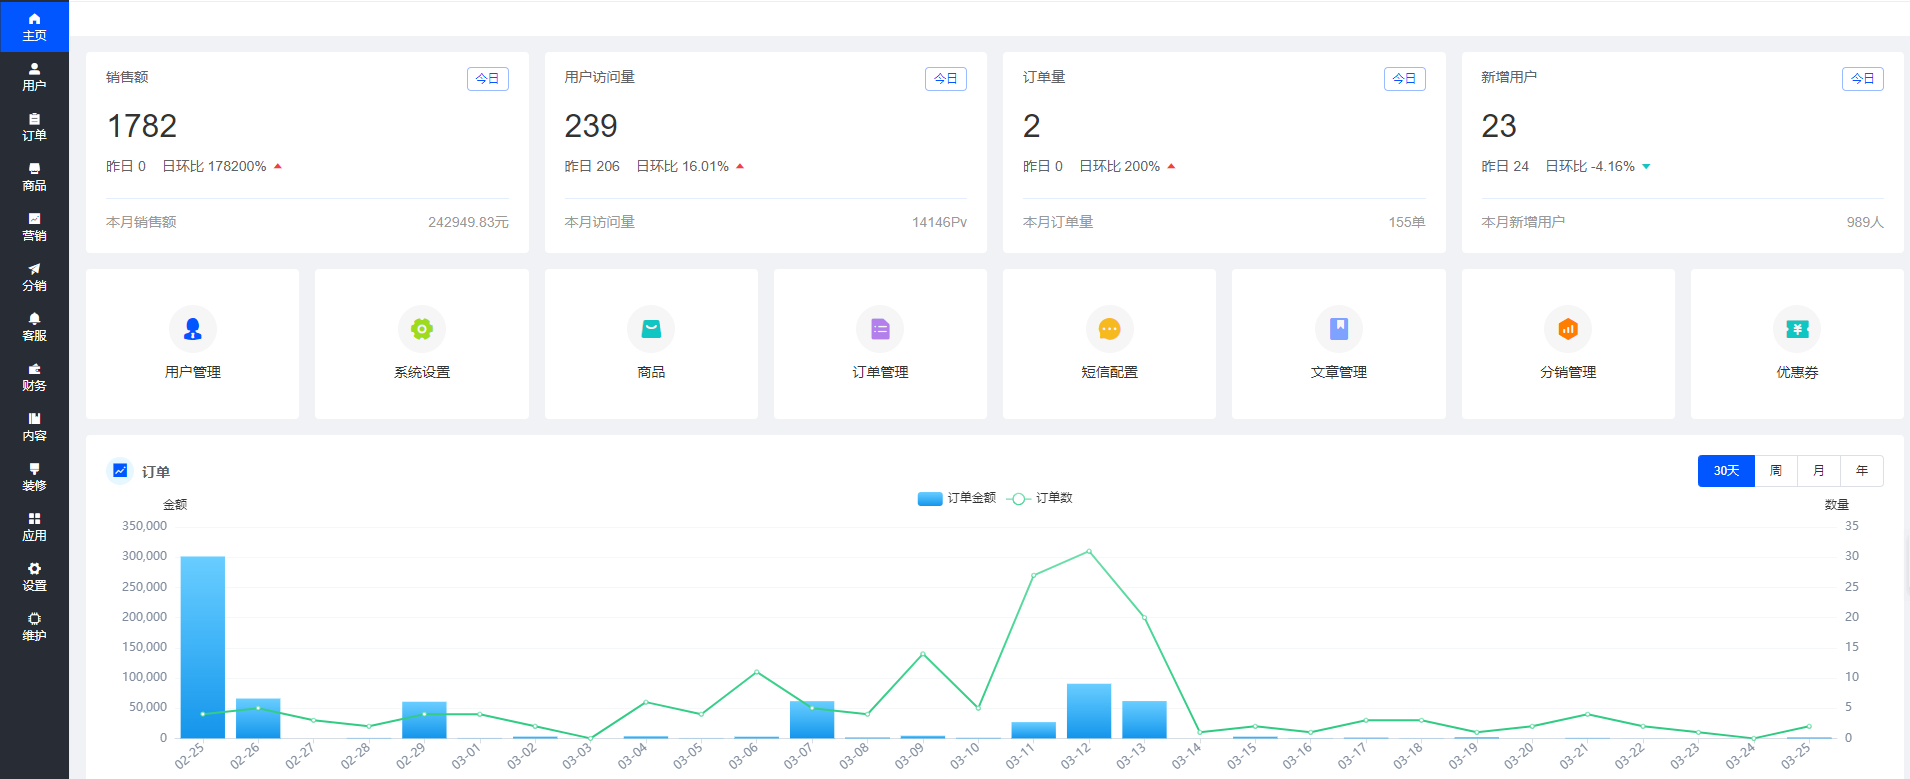Switch order chart to 月 range
The height and width of the screenshot is (779, 1910).
1819,471
